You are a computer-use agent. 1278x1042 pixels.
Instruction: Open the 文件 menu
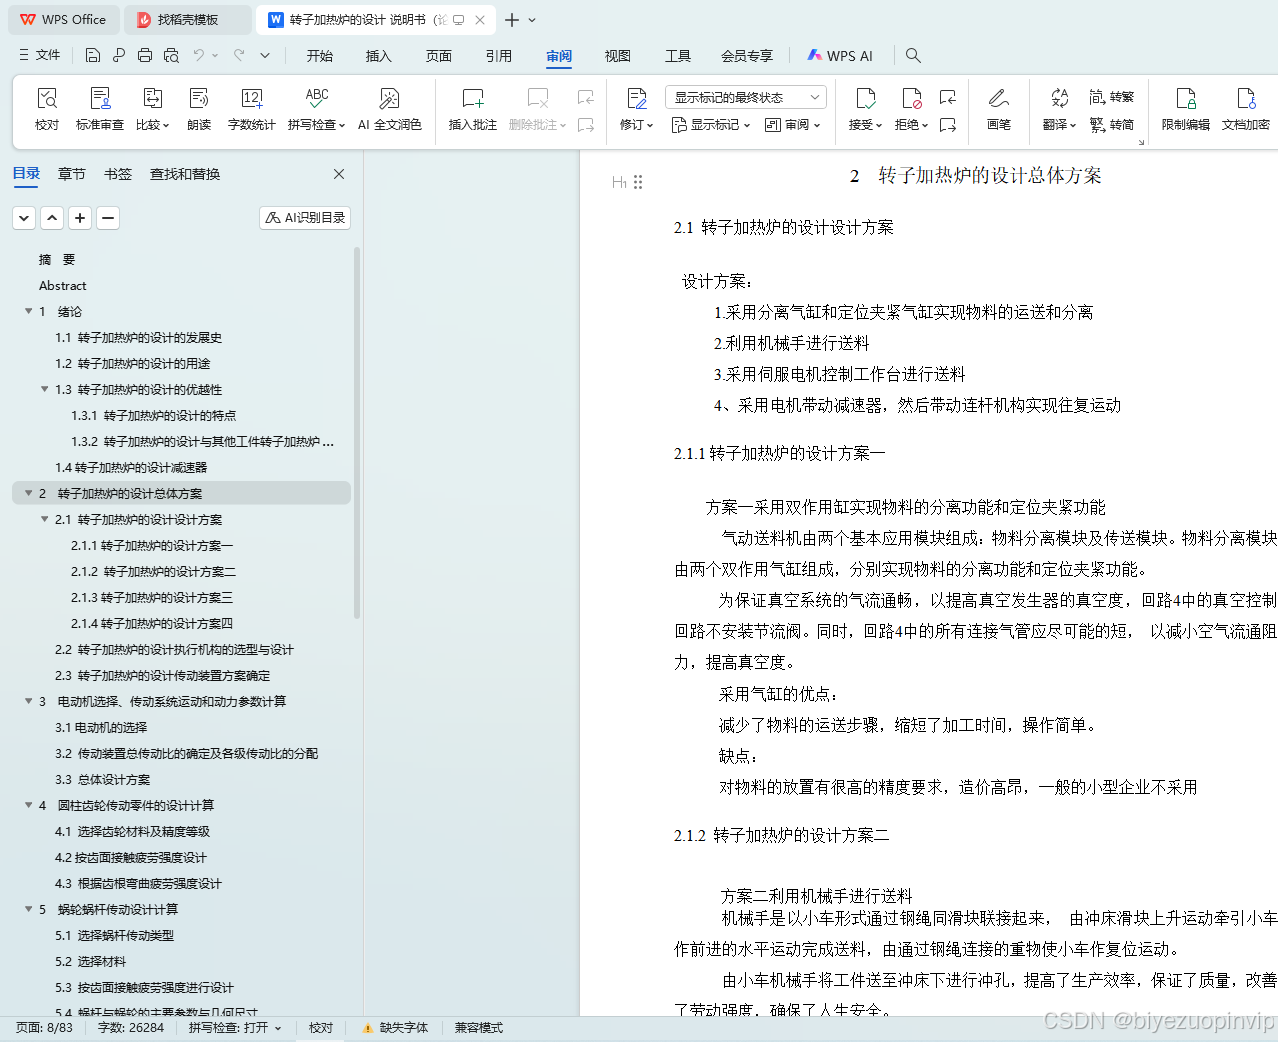(x=39, y=55)
